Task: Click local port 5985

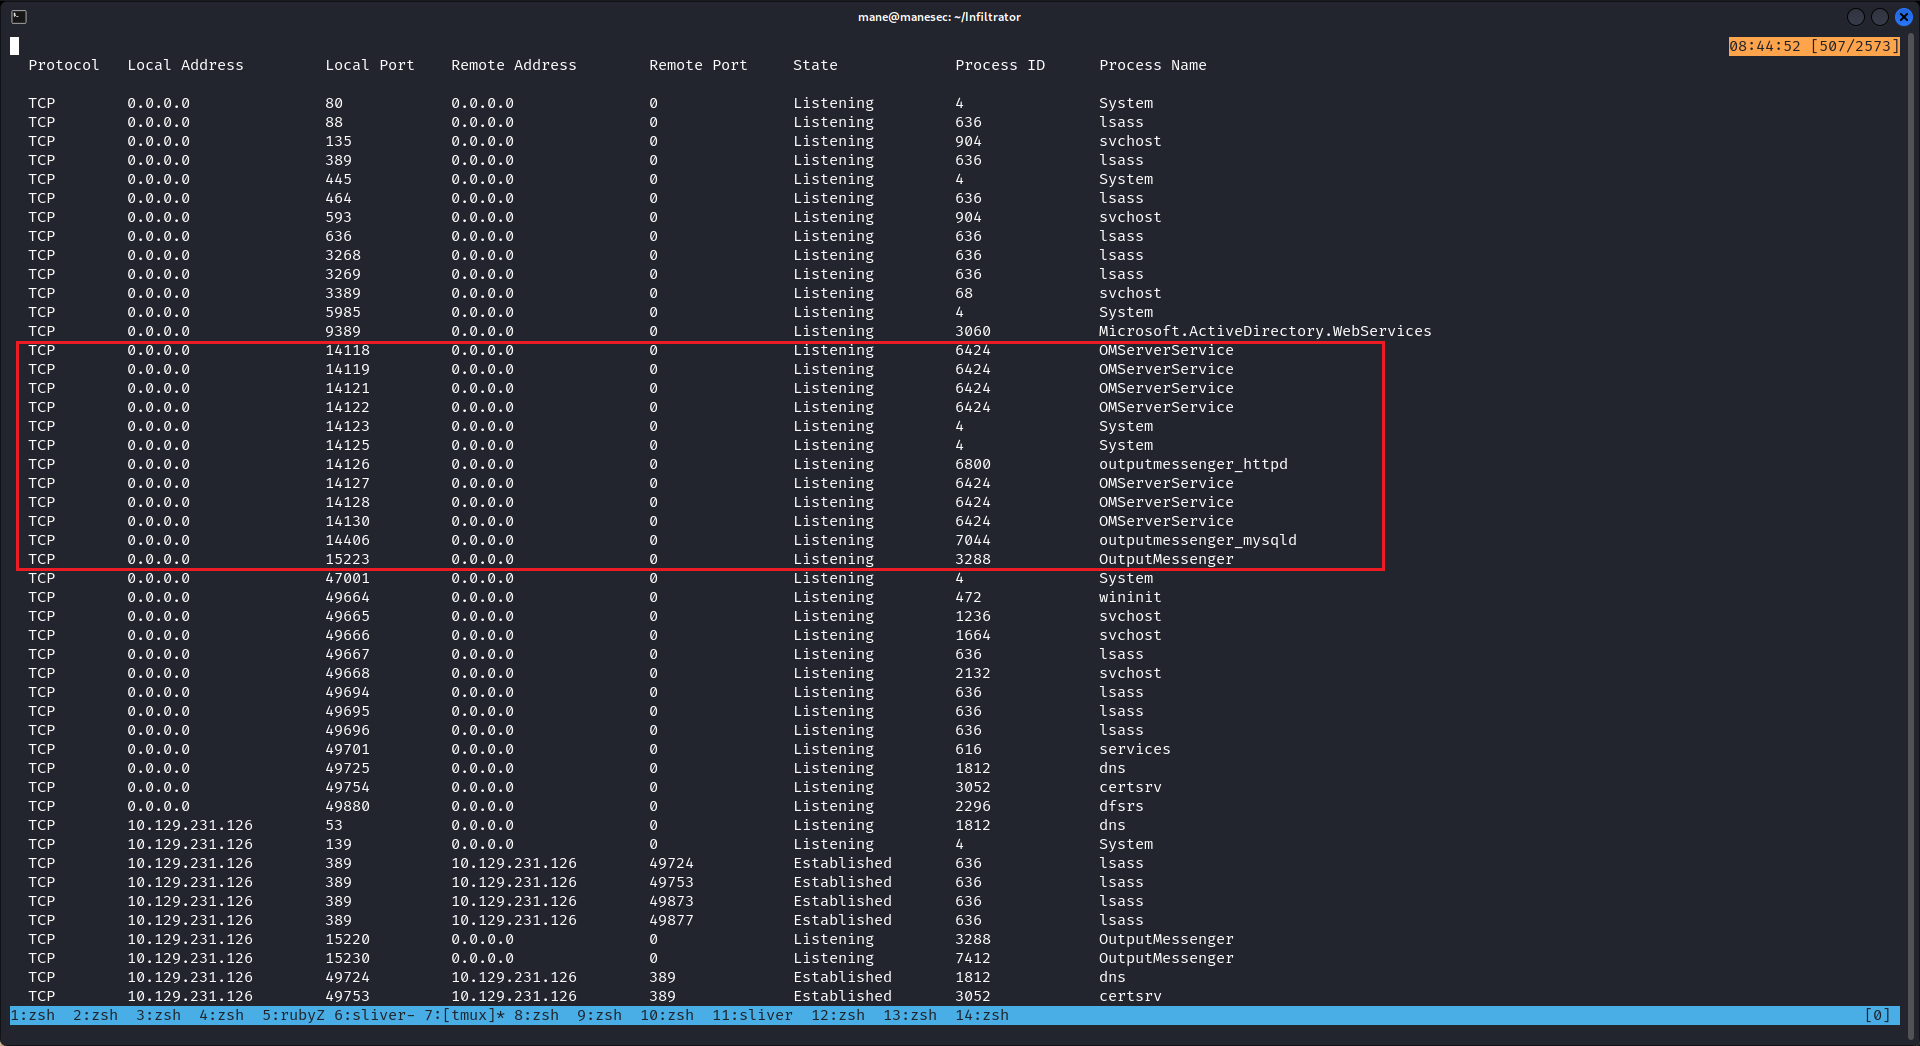Action: pos(343,312)
